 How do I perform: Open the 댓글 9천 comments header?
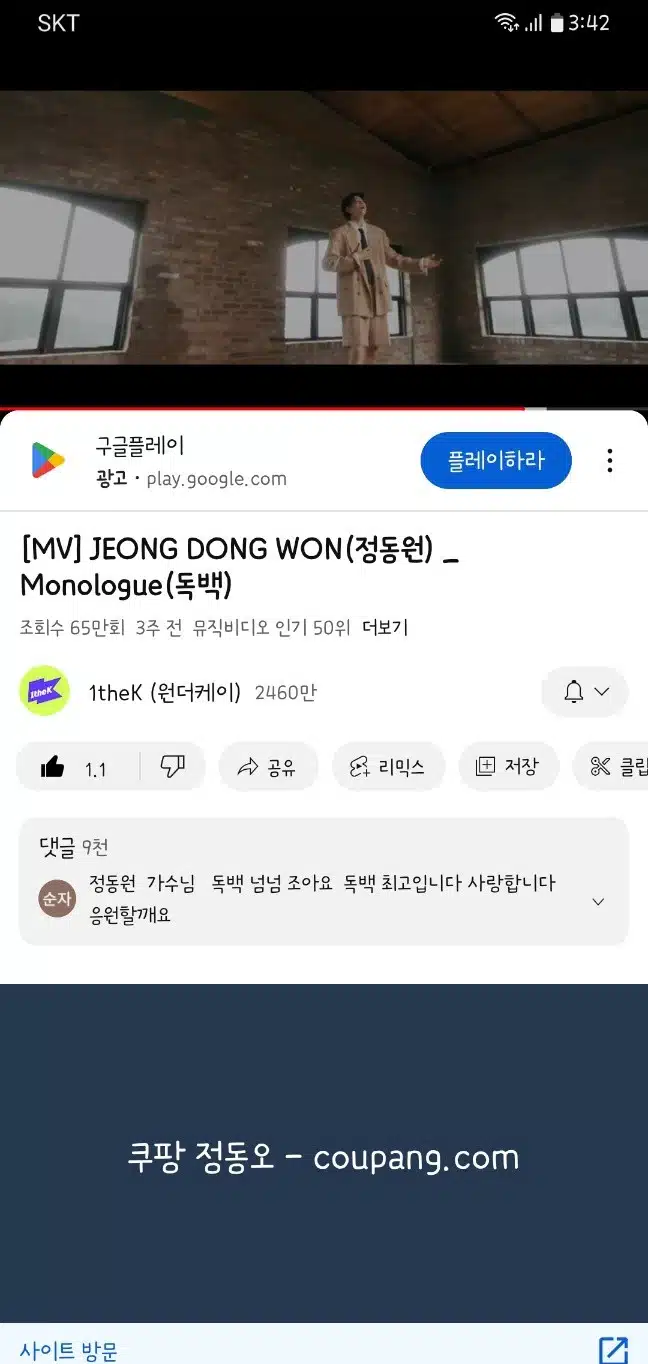click(74, 848)
